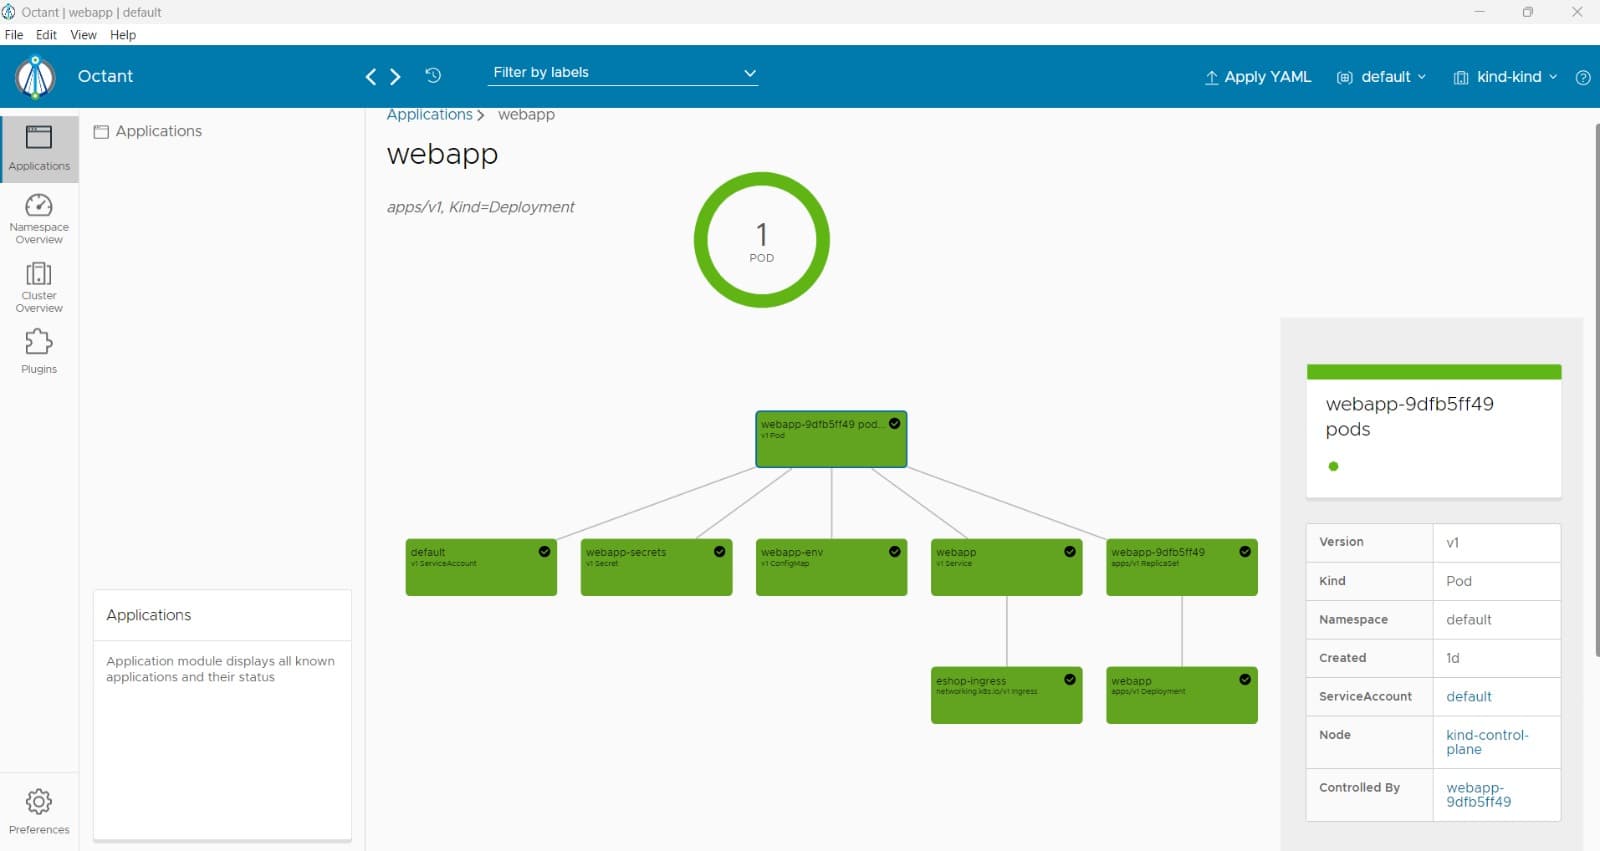
Task: Navigate back with the left arrow
Action: (x=371, y=77)
